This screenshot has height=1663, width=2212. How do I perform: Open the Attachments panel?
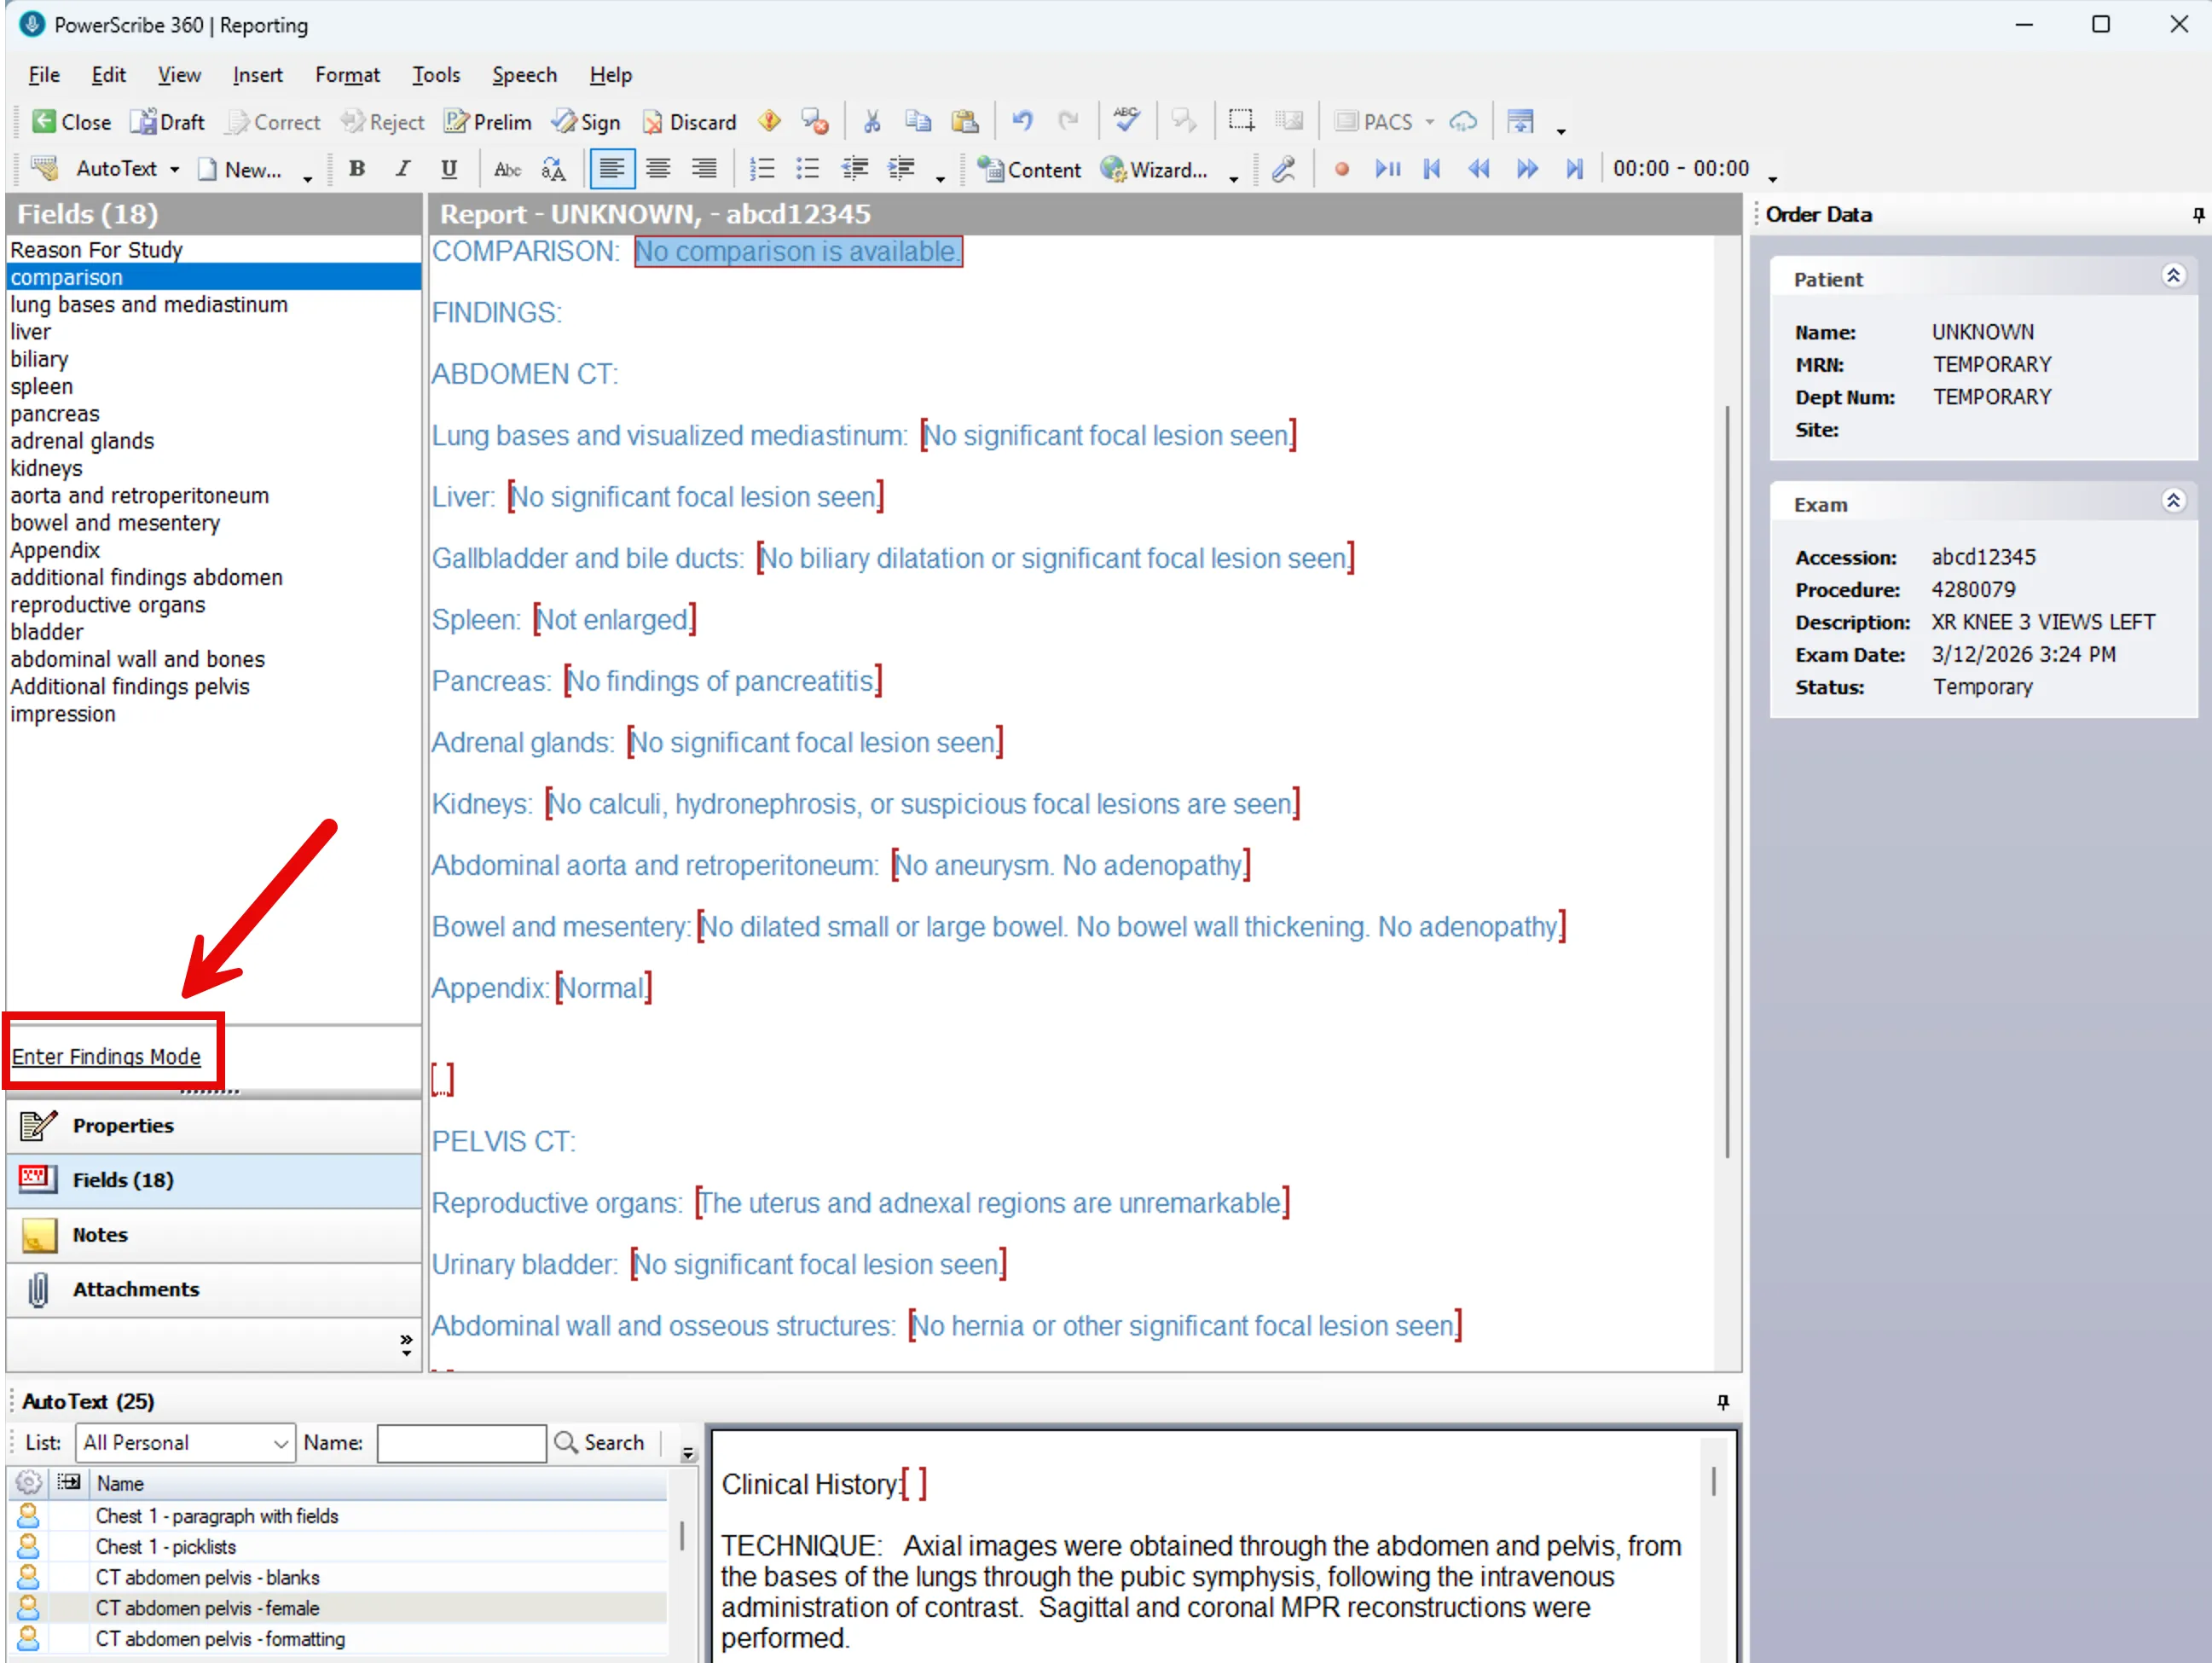[x=135, y=1289]
